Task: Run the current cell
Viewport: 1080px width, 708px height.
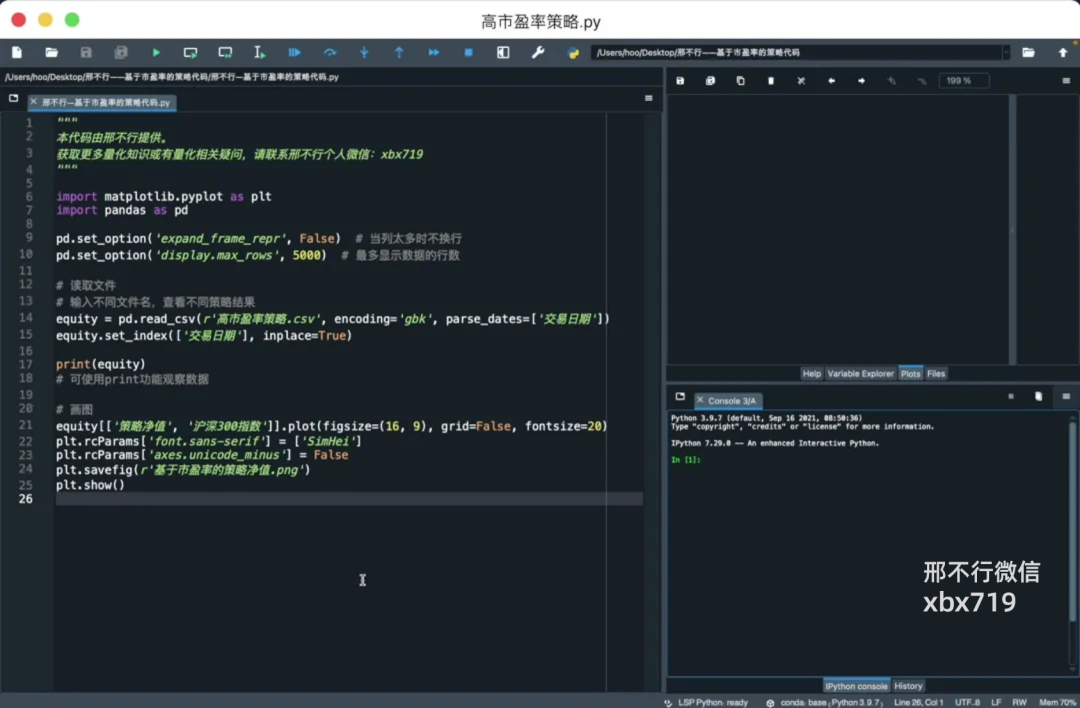Action: tap(190, 52)
